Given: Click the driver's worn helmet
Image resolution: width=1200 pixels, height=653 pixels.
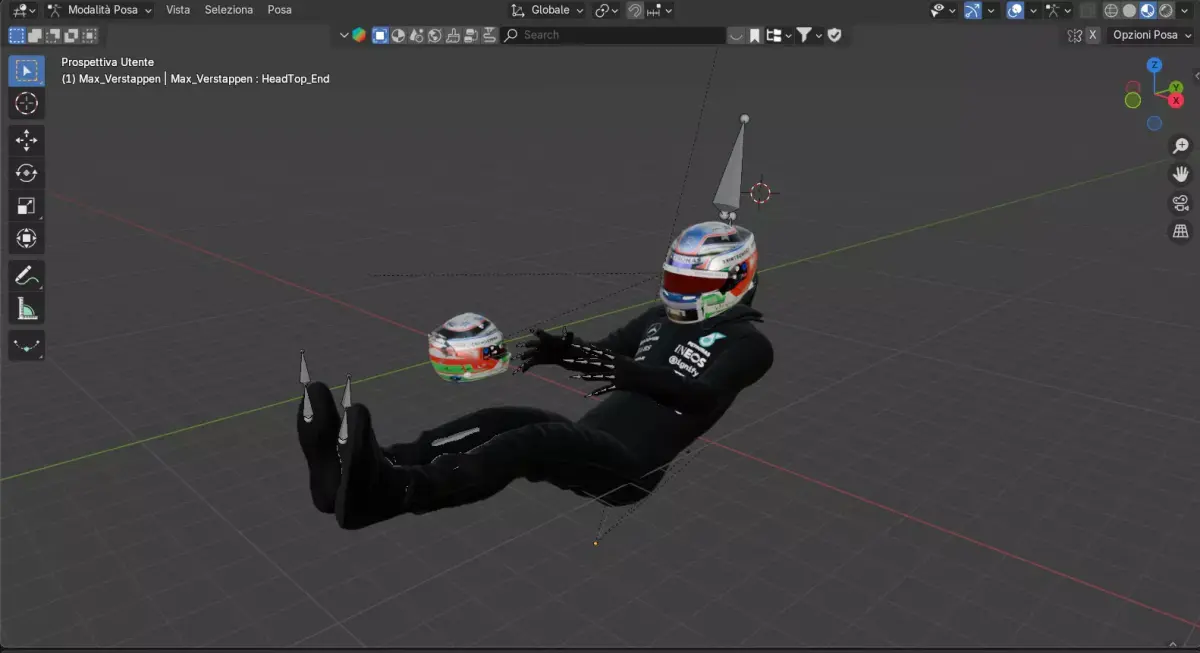Looking at the screenshot, I should (707, 272).
